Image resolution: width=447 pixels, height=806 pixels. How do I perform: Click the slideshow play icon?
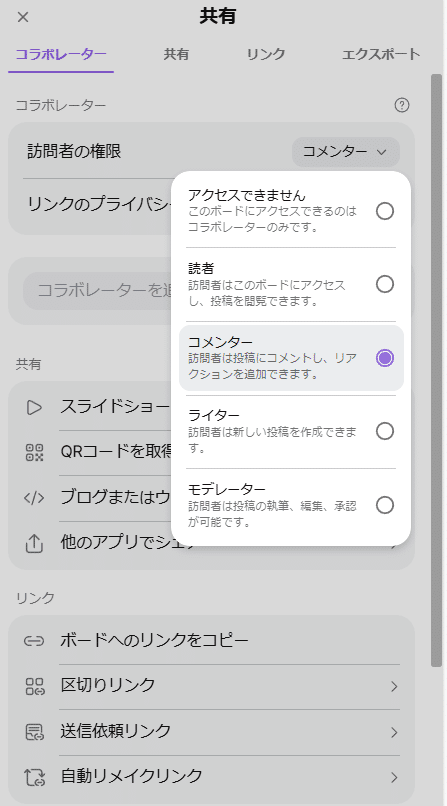click(34, 408)
